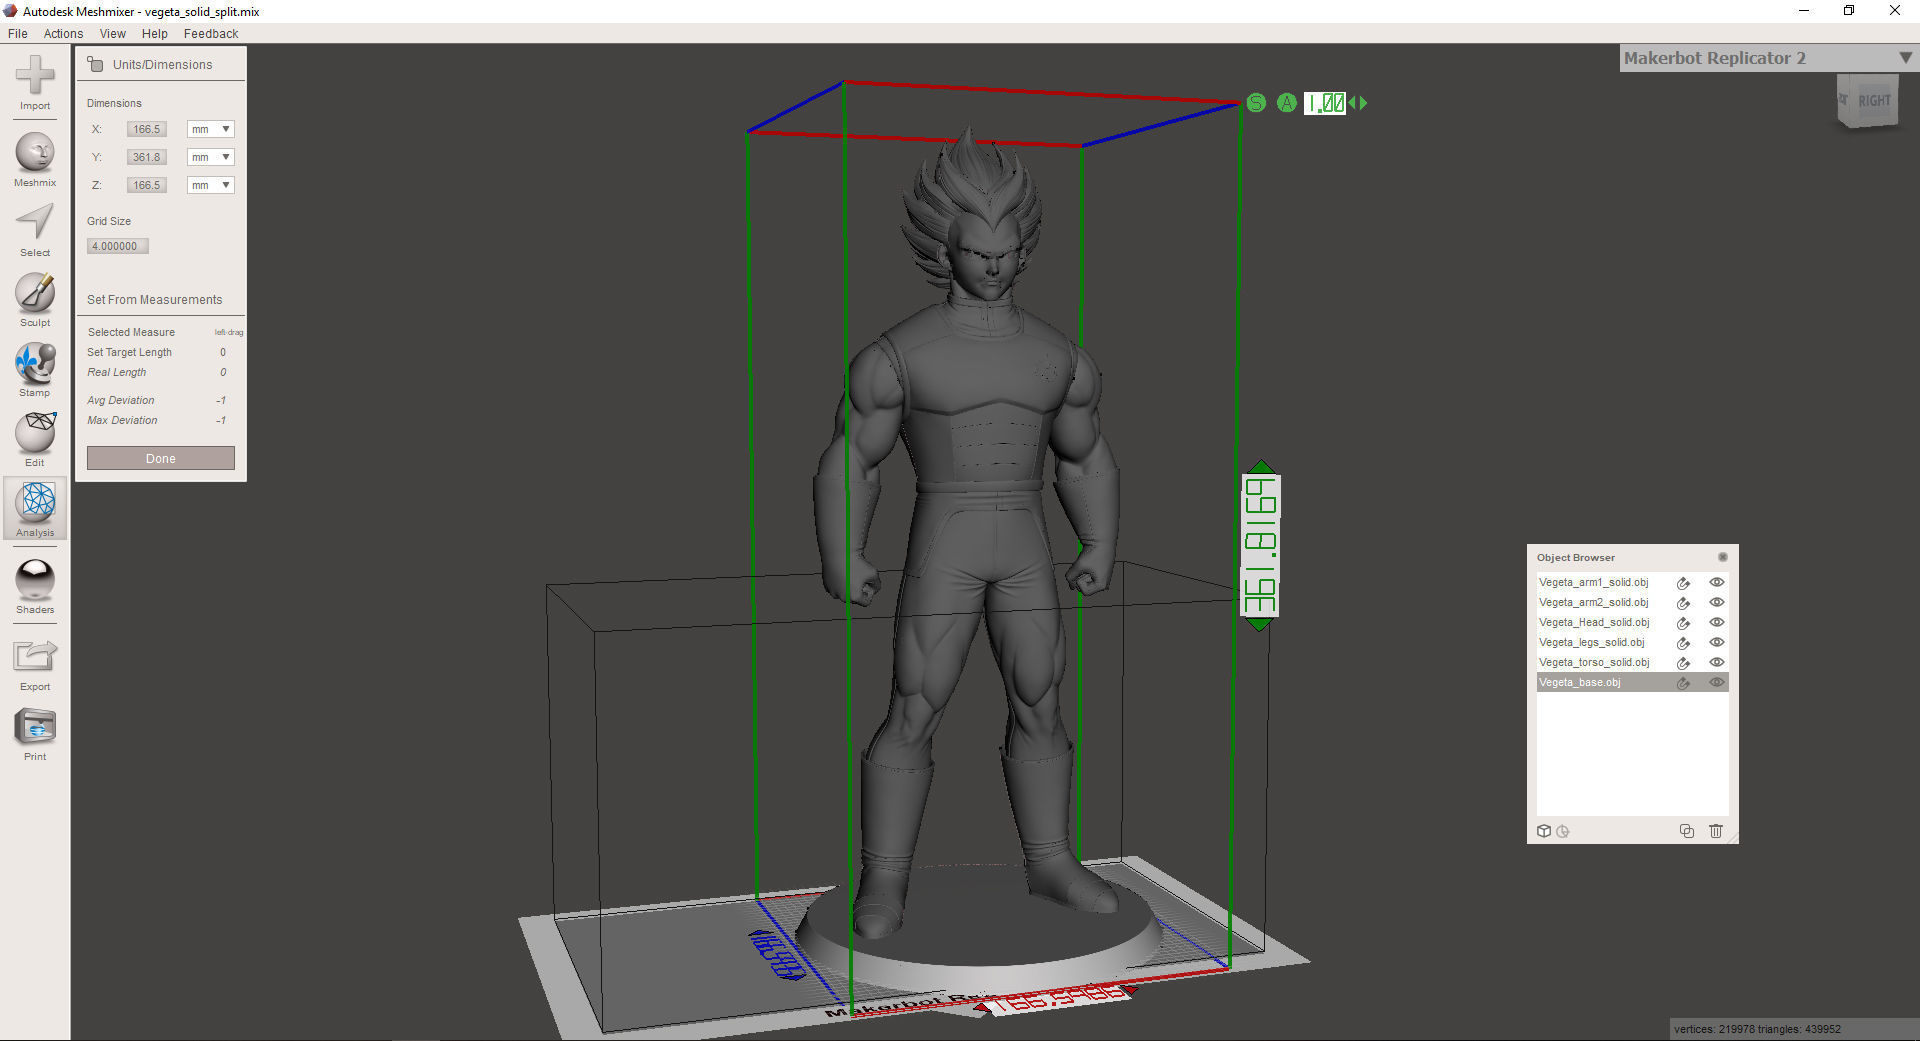Click the green S scale handle icon
The width and height of the screenshot is (1920, 1041).
tap(1257, 103)
